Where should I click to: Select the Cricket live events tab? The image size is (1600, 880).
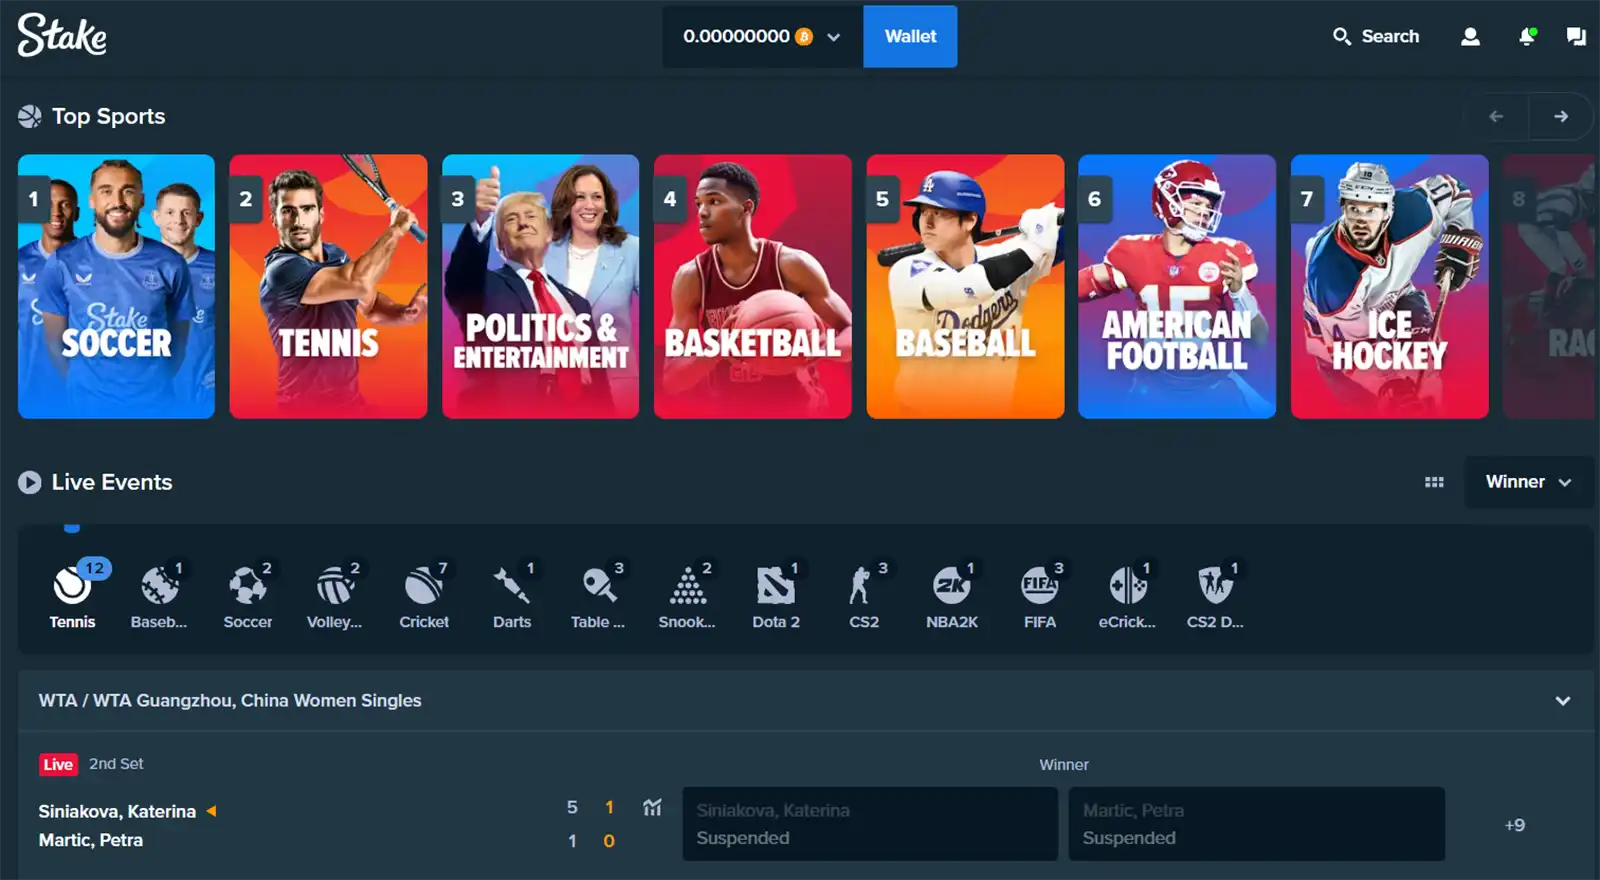click(x=424, y=595)
